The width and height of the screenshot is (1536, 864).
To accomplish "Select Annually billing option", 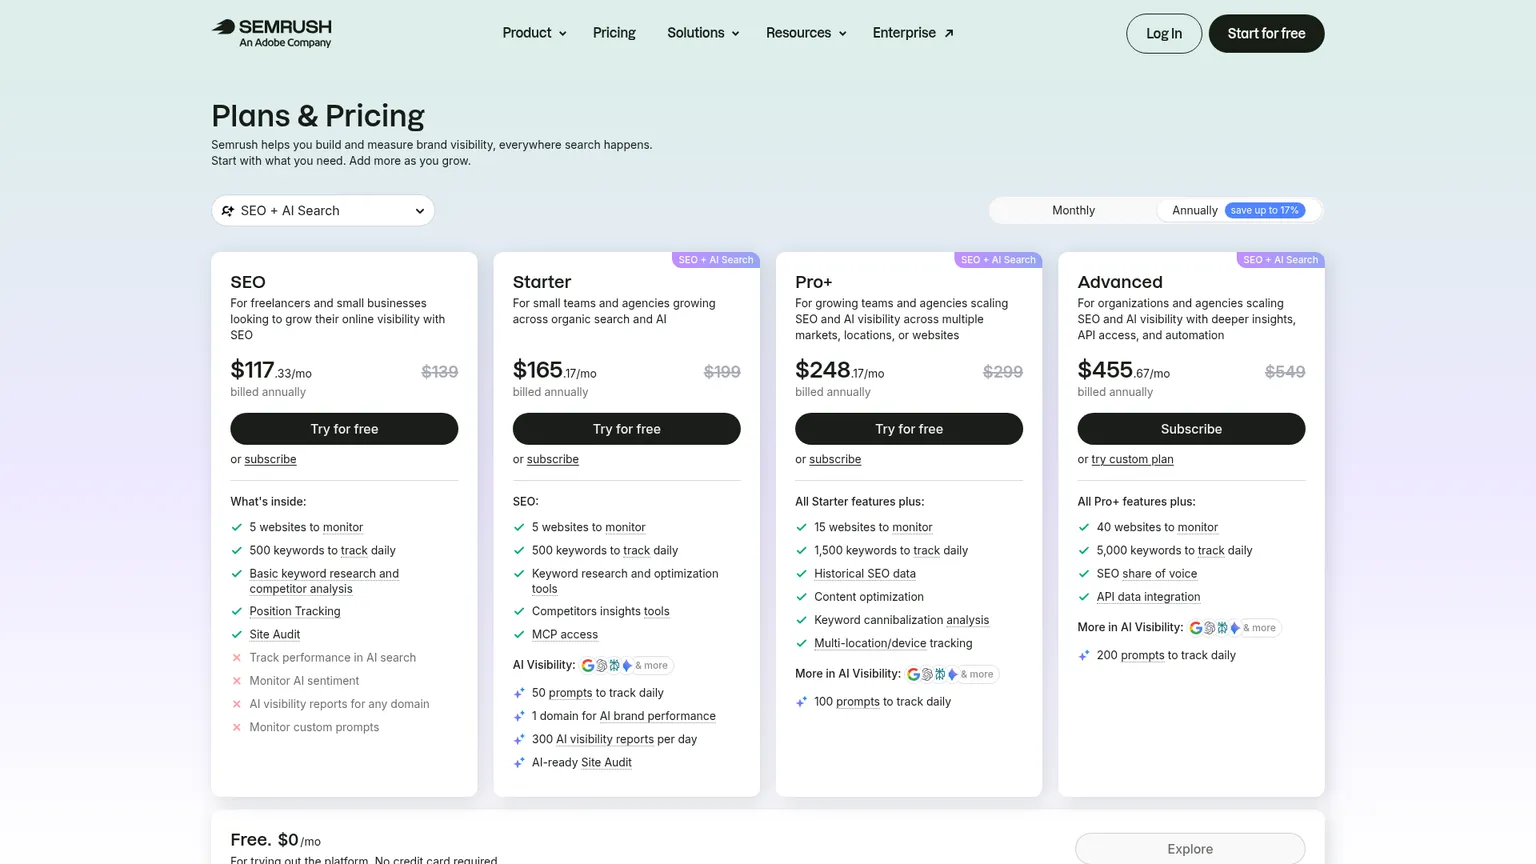I will pos(1195,210).
